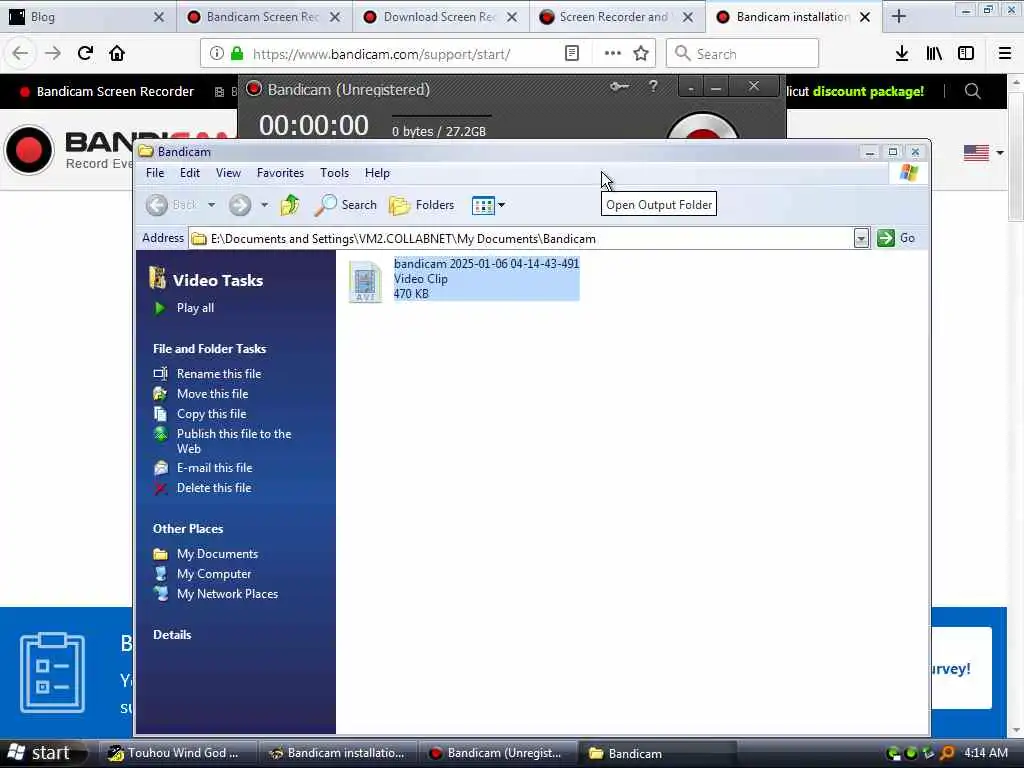
Task: Open browser downloads arrow icon
Action: pos(902,54)
